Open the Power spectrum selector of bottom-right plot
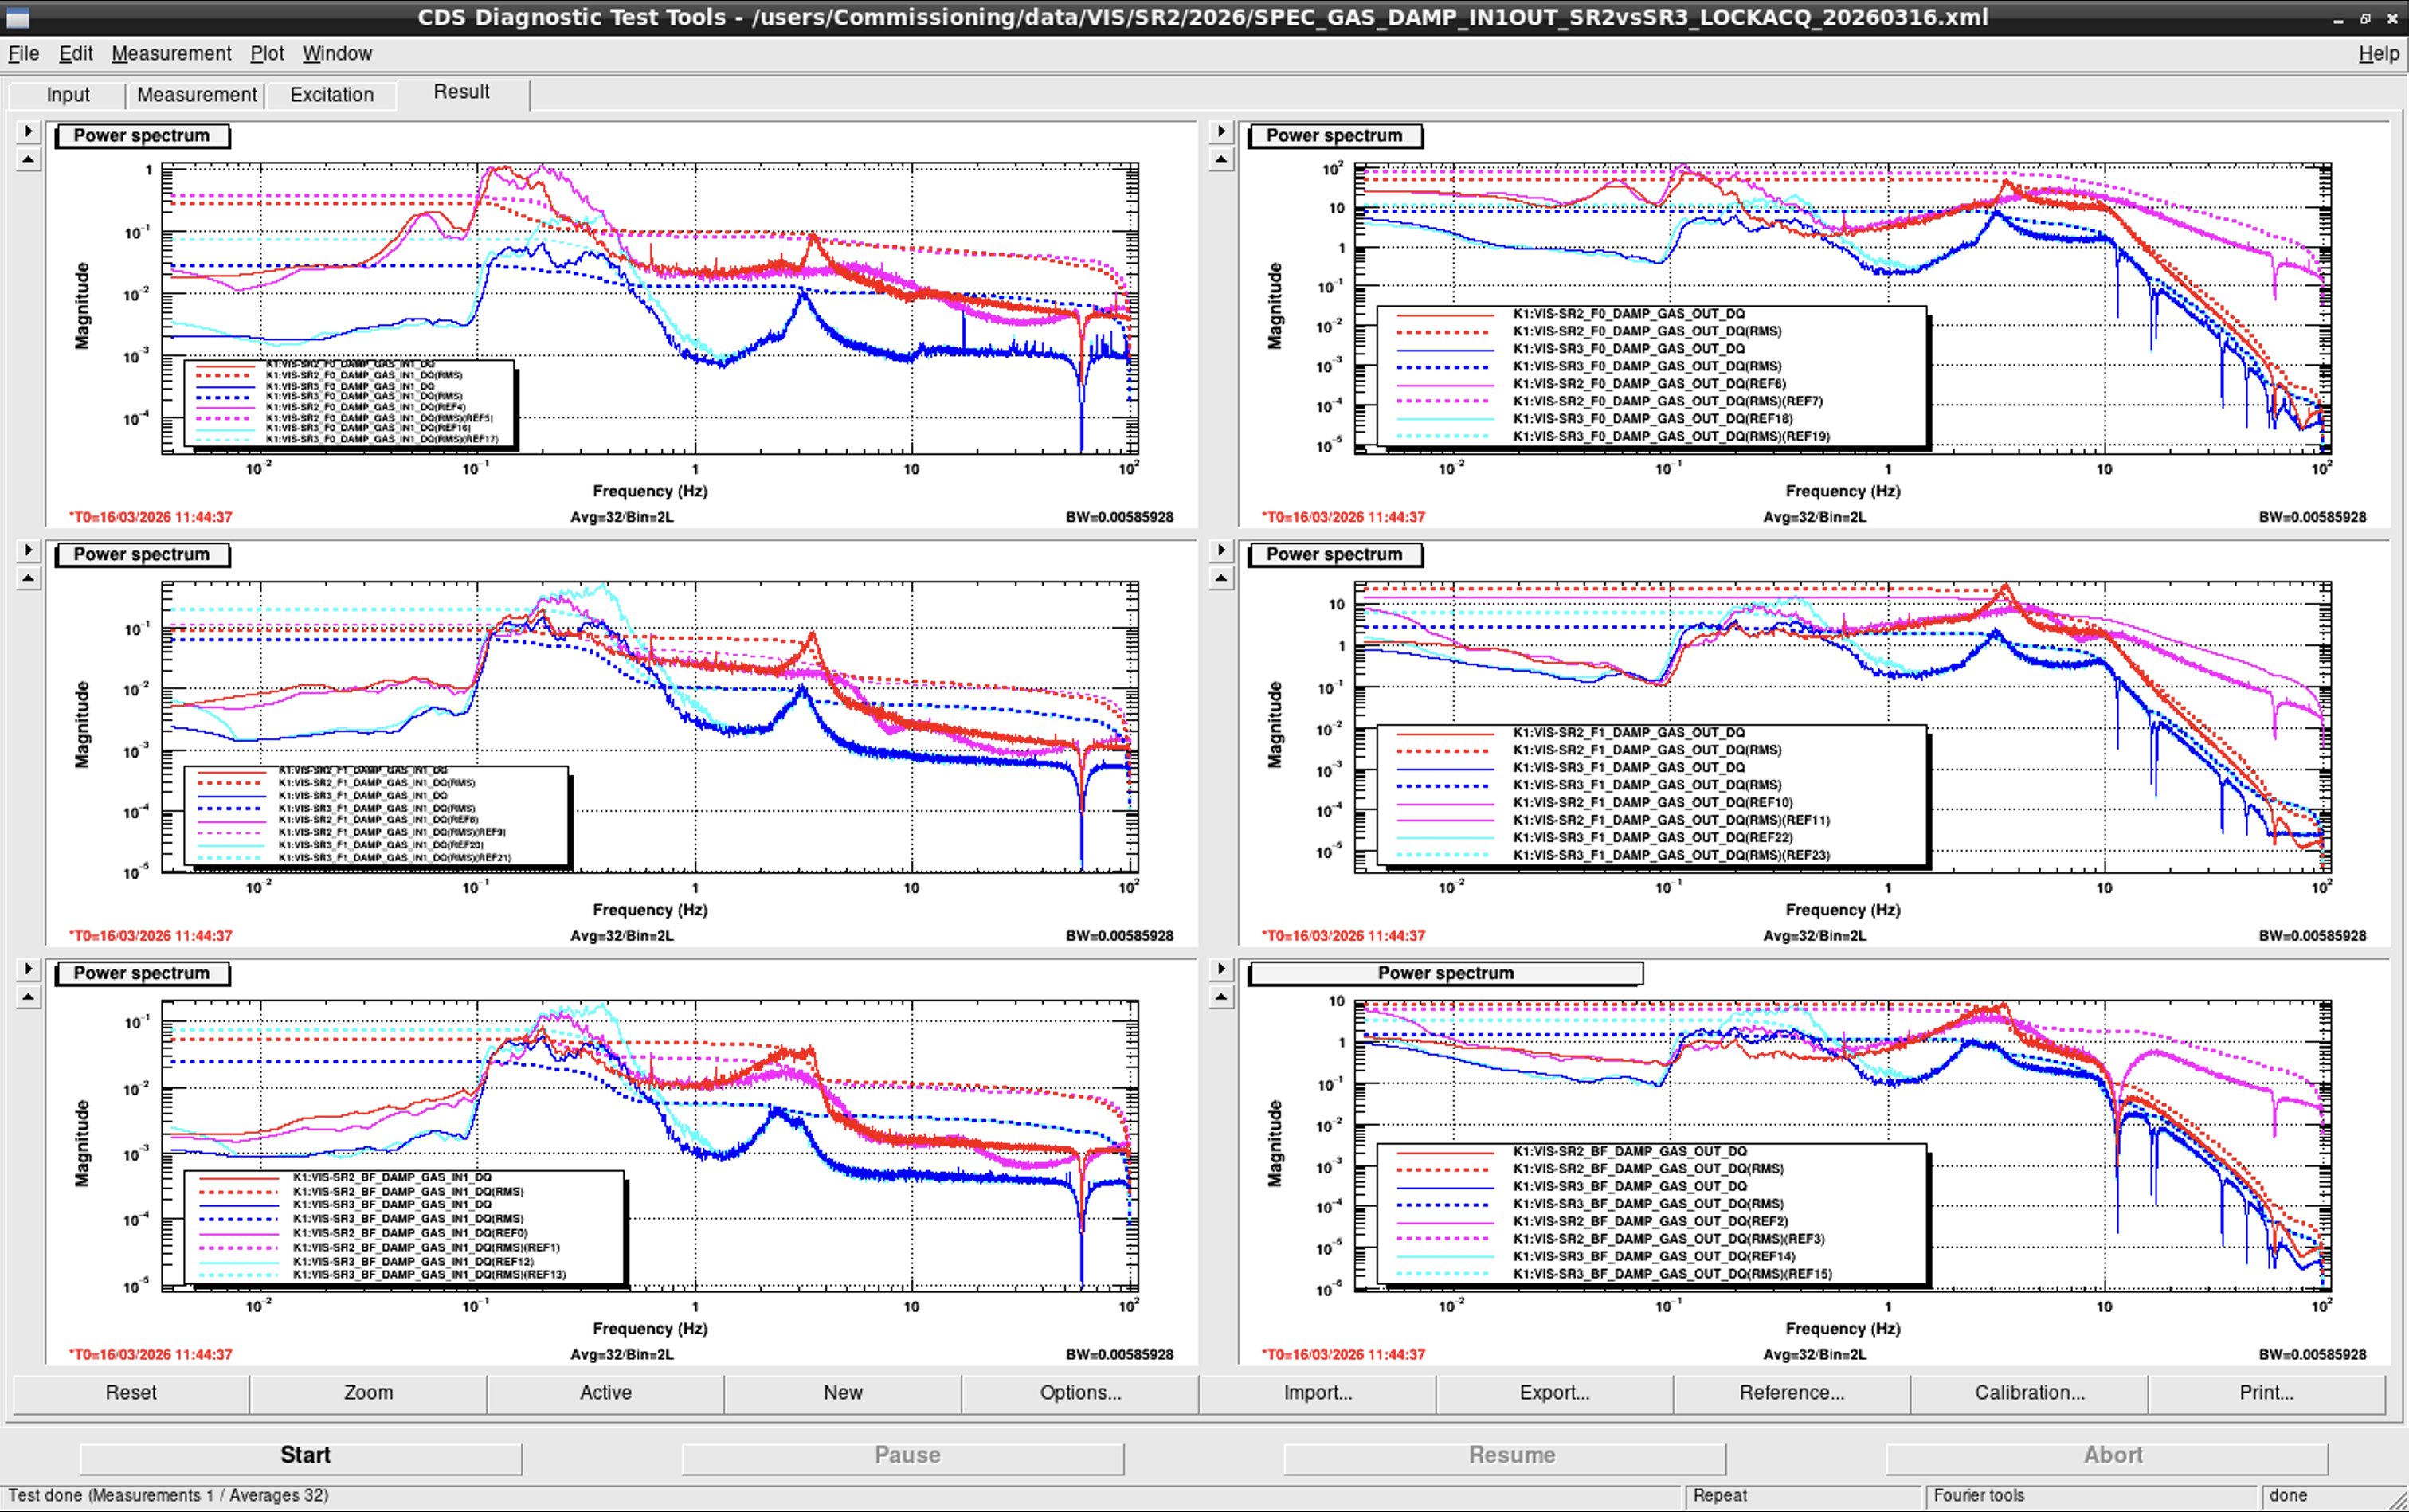Image resolution: width=2409 pixels, height=1512 pixels. coord(1445,974)
